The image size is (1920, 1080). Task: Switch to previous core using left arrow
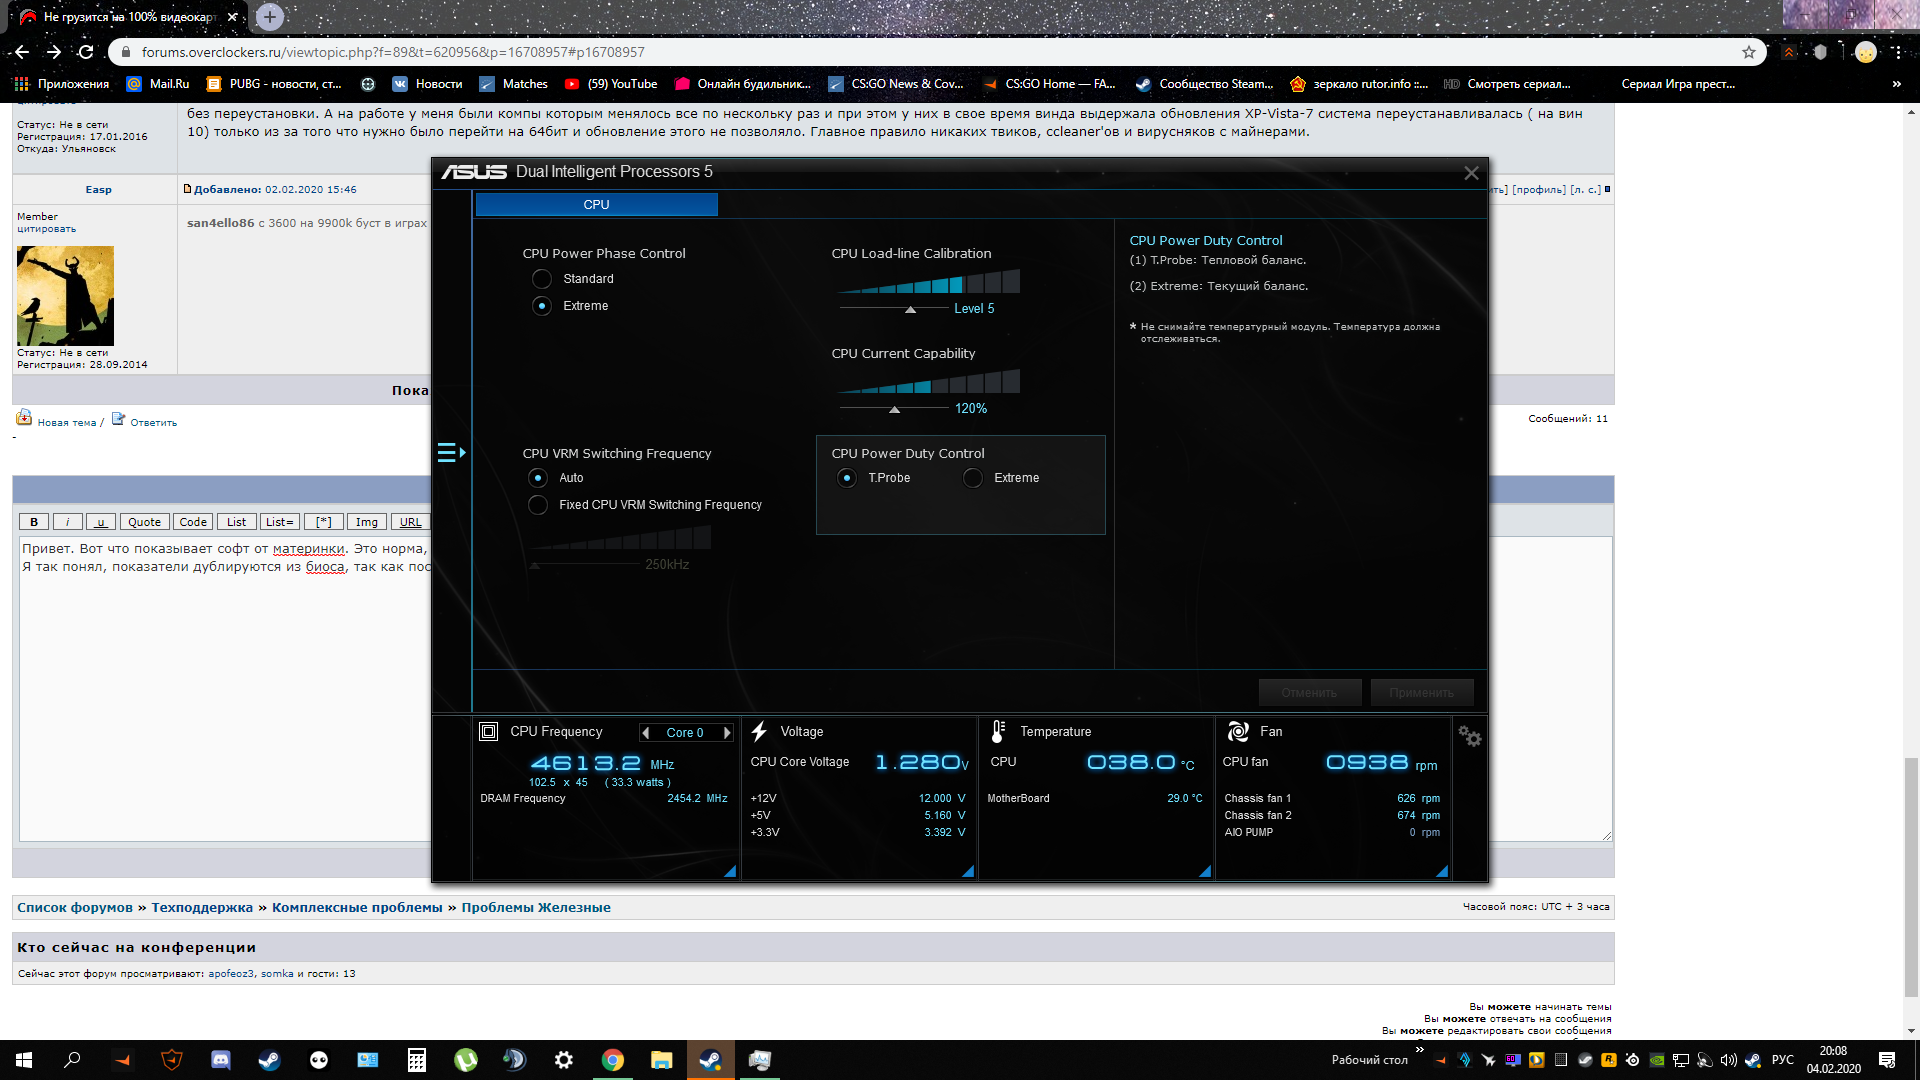645,733
